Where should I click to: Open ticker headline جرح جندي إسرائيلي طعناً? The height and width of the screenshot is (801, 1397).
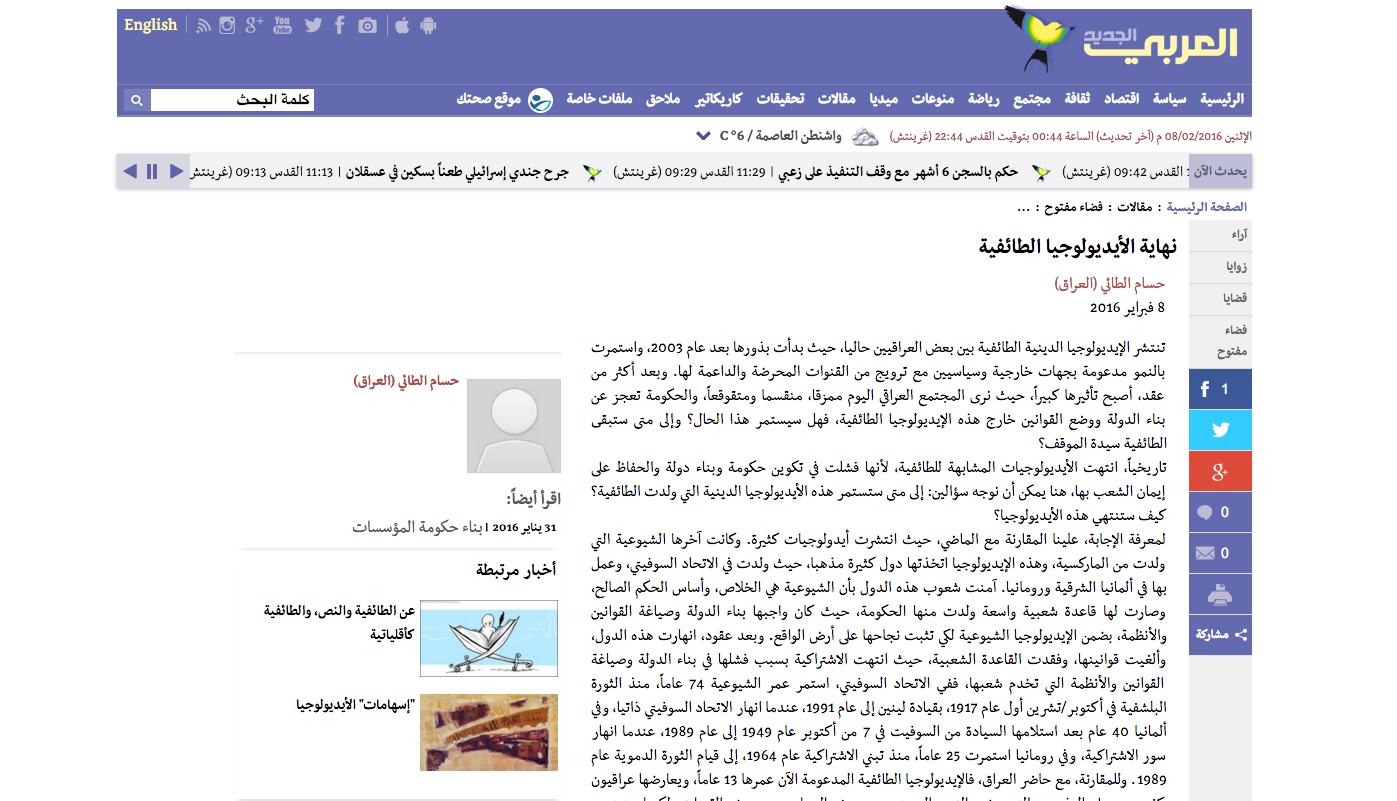(457, 172)
